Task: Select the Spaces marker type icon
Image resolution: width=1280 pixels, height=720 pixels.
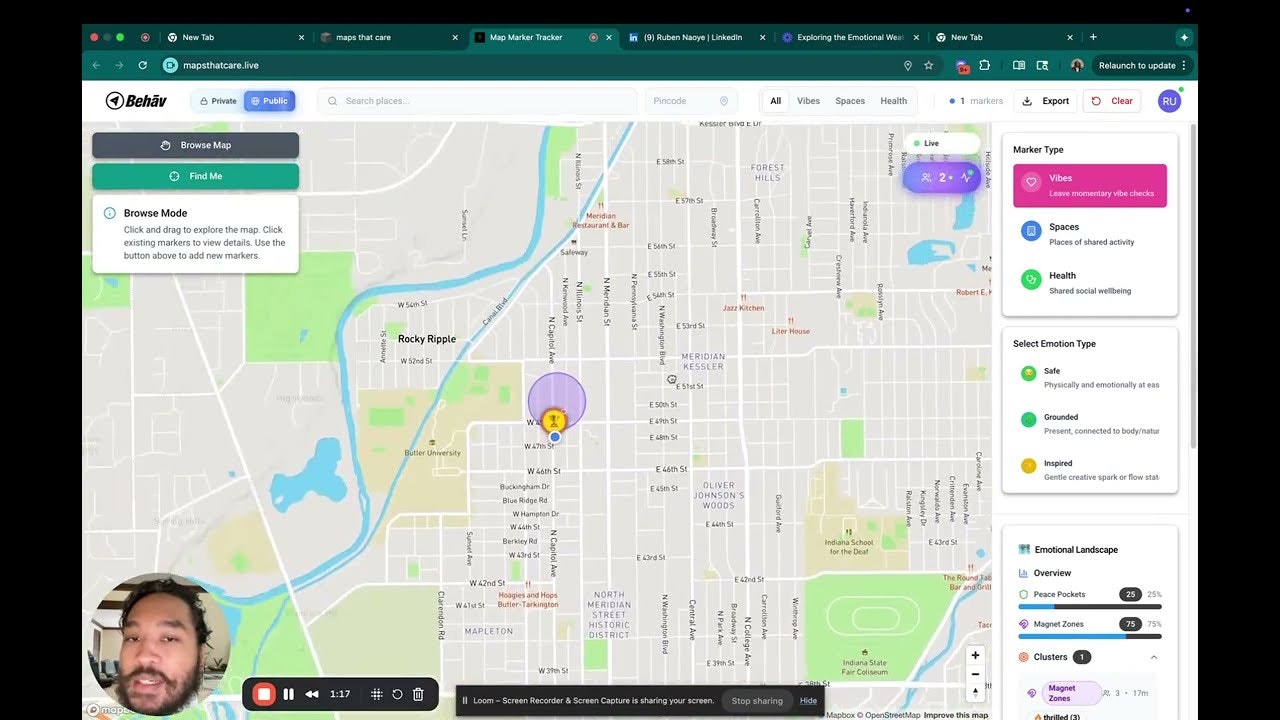Action: [x=1031, y=231]
